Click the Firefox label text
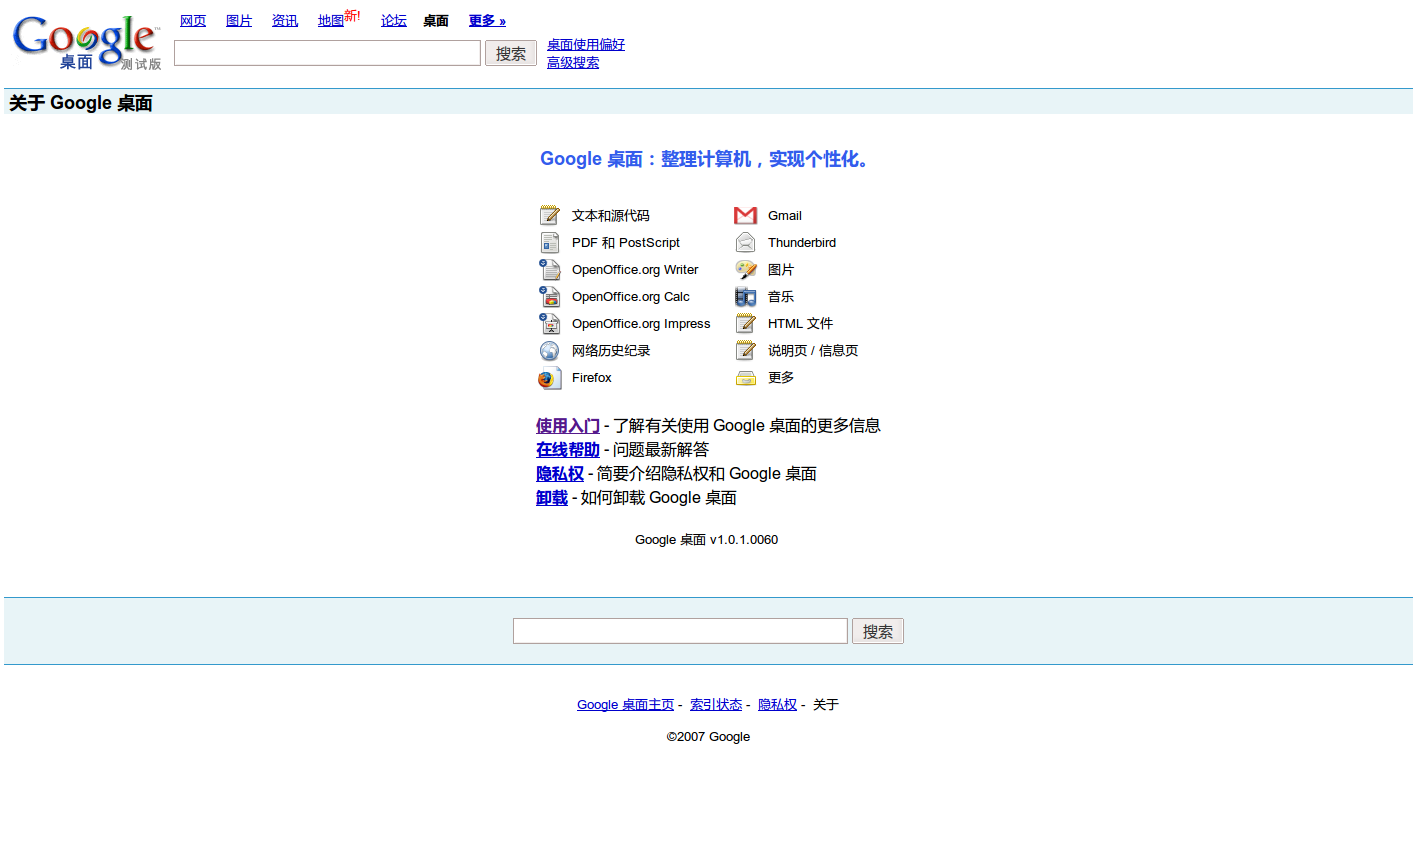The width and height of the screenshot is (1417, 841). point(592,378)
